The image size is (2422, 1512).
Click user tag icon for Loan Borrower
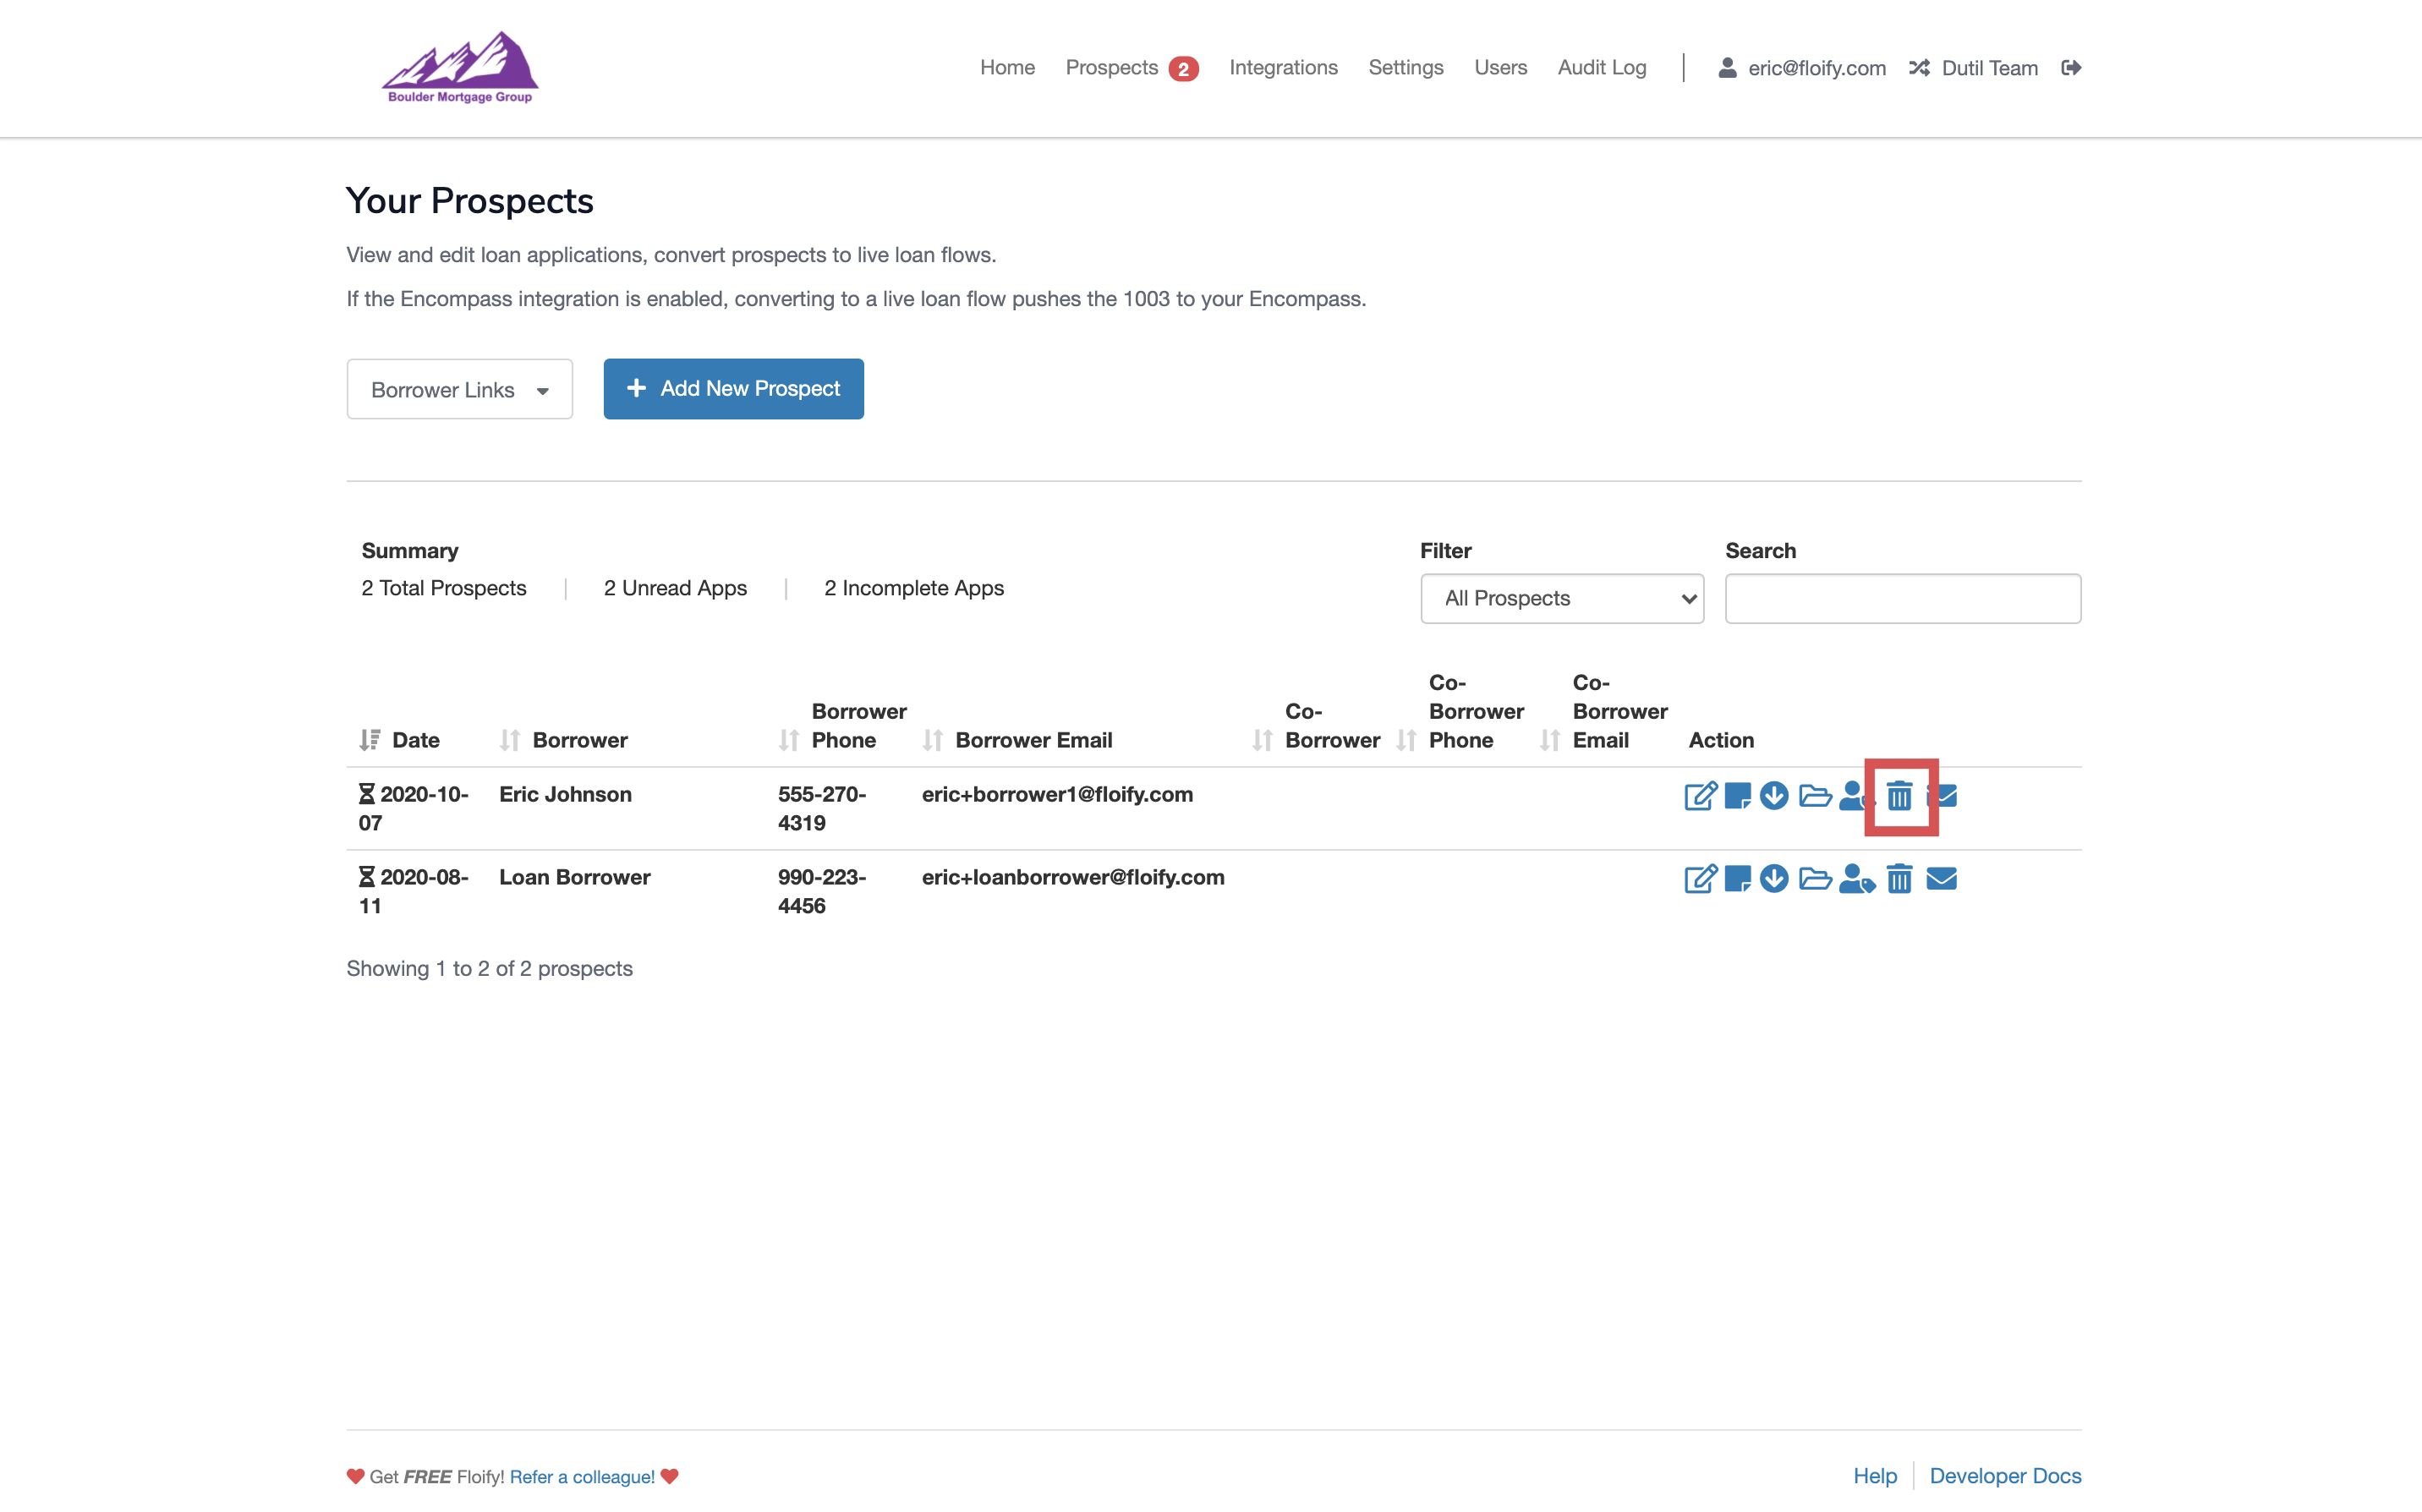(1857, 879)
